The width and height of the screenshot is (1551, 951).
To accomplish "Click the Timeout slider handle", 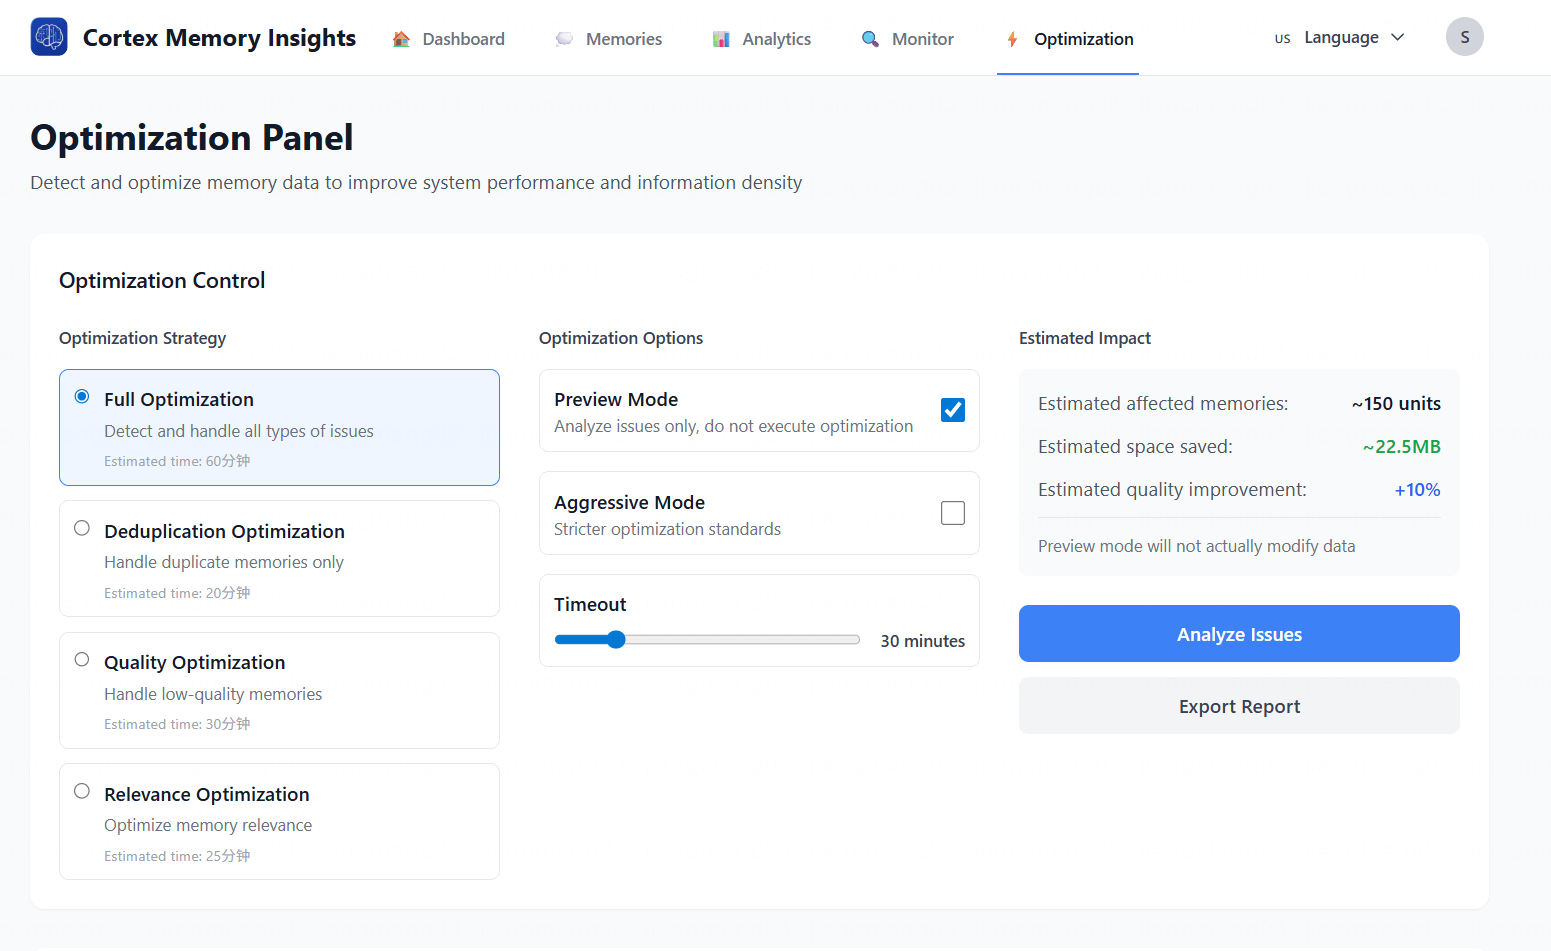I will coord(616,640).
